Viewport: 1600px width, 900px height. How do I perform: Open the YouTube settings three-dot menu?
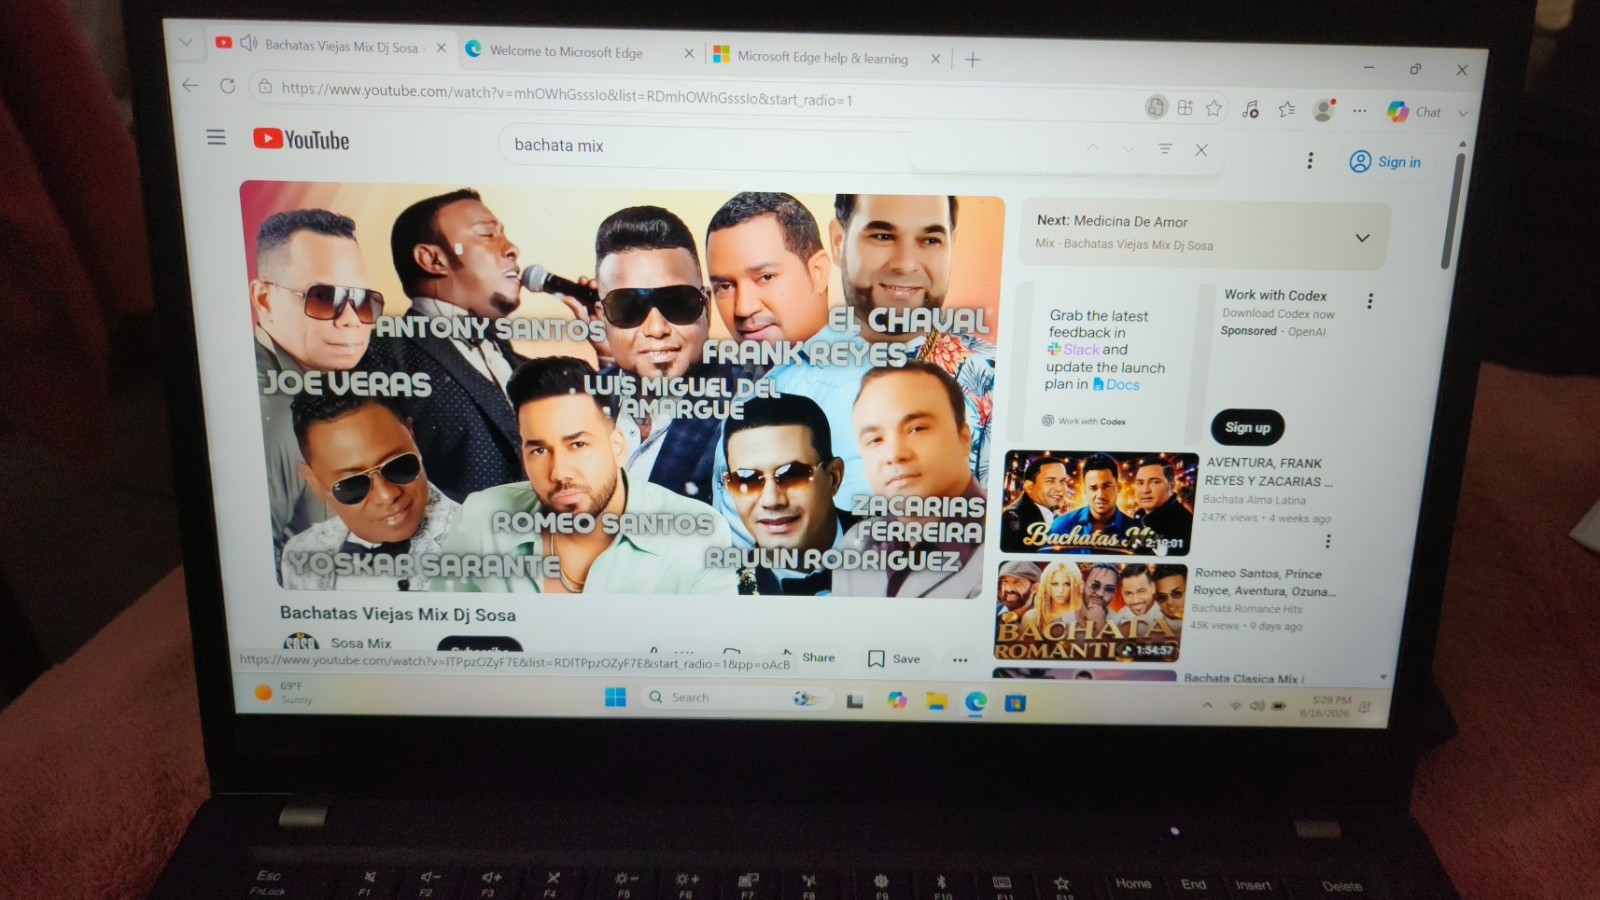click(x=1310, y=160)
